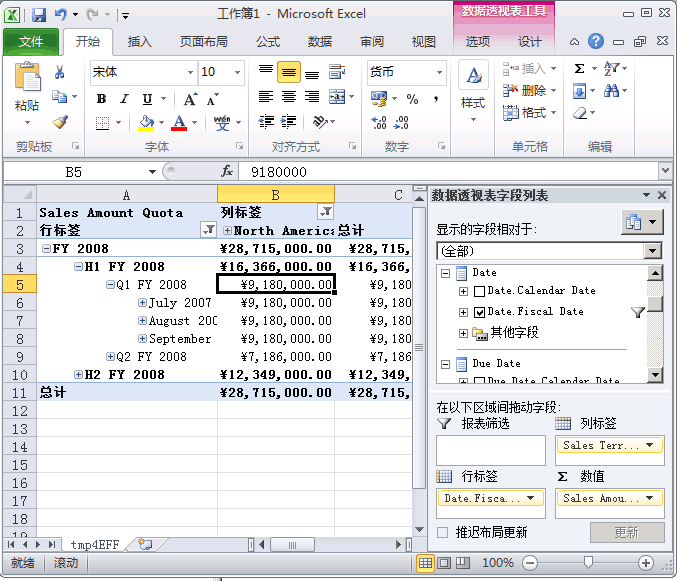Expand the H2 FY 2008 row
The image size is (677, 581).
click(78, 374)
